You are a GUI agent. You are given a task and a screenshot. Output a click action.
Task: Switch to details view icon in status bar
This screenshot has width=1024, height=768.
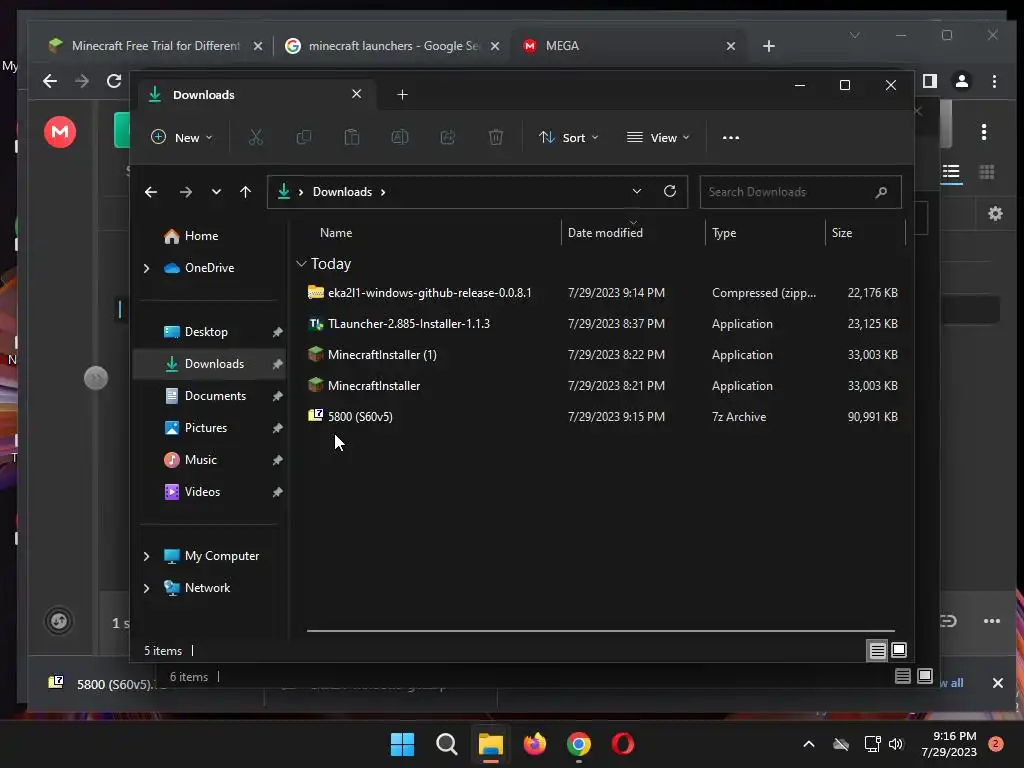pyautogui.click(x=877, y=650)
